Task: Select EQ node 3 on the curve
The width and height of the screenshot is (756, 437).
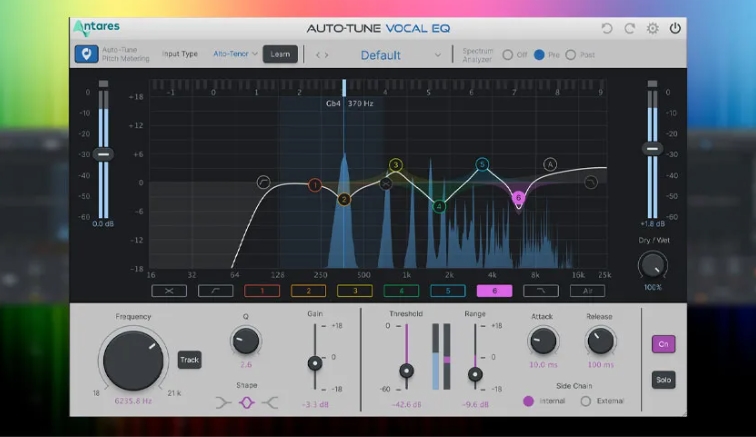Action: [x=395, y=165]
